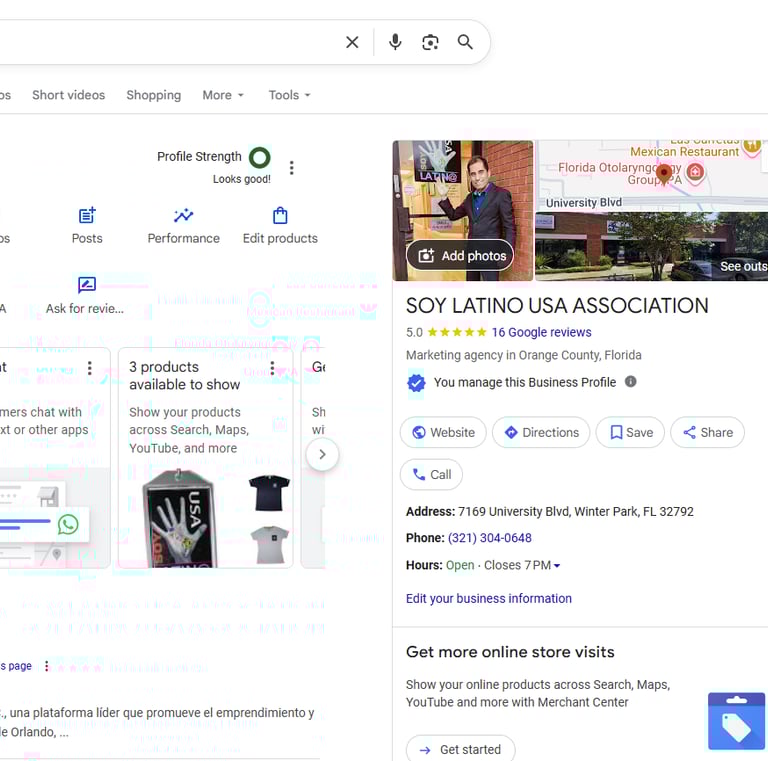Viewport: 768px width, 761px height.
Task: Visit the business Website button
Action: [443, 432]
